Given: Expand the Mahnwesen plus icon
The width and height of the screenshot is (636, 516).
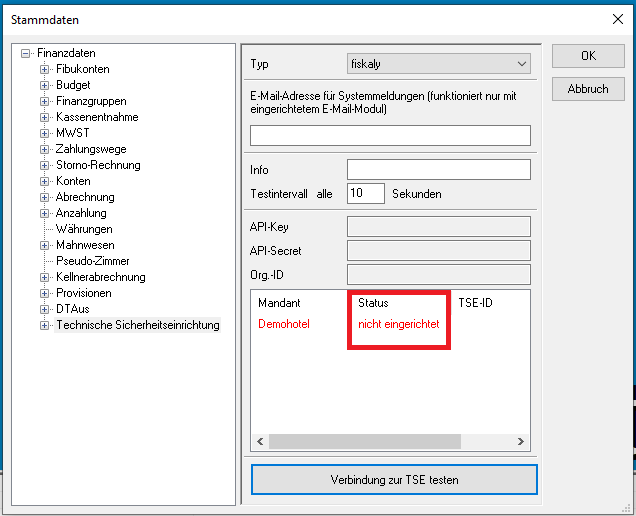Looking at the screenshot, I should pos(44,245).
